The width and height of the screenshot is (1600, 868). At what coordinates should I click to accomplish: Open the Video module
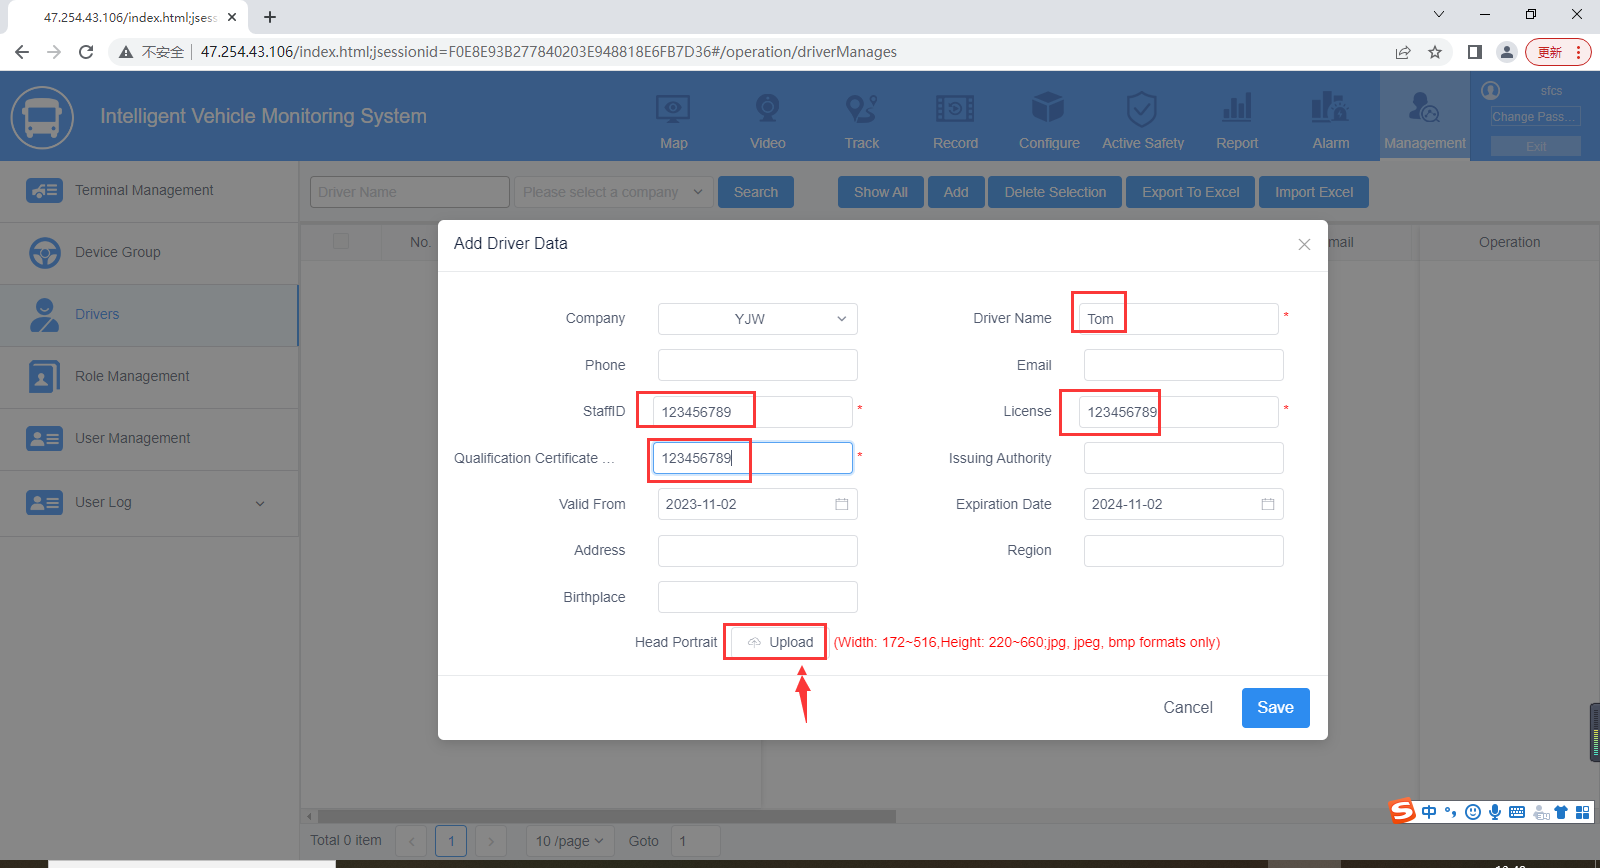[767, 120]
